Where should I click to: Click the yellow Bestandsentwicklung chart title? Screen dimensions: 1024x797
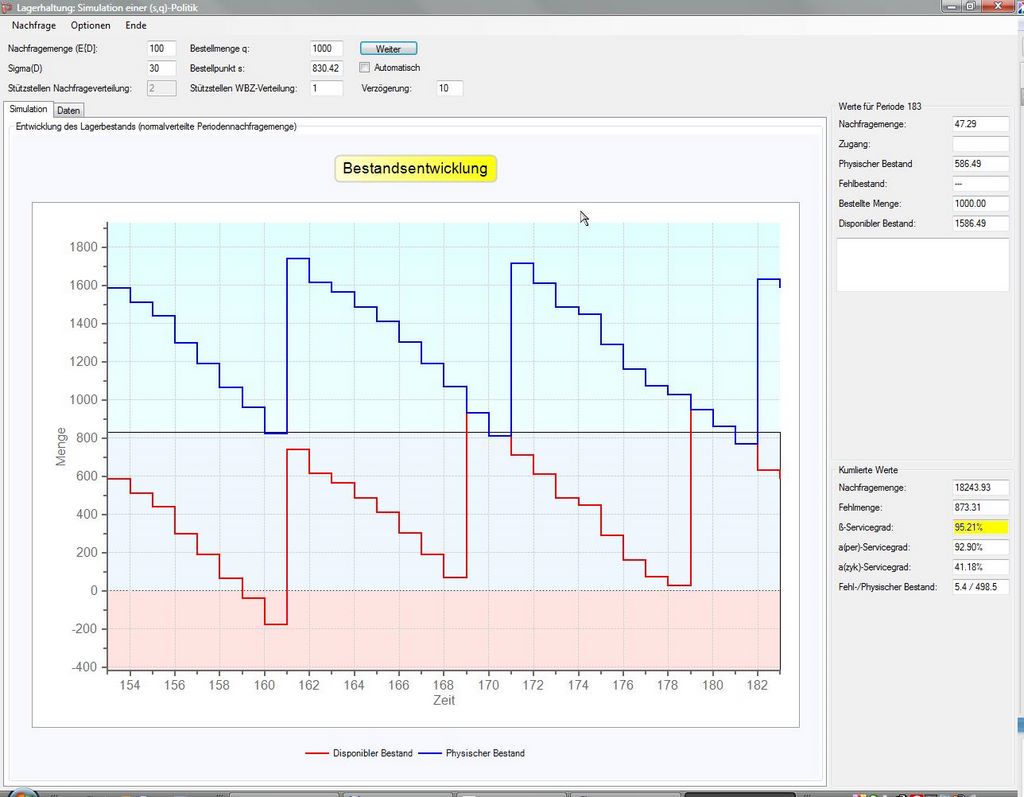pyautogui.click(x=415, y=169)
